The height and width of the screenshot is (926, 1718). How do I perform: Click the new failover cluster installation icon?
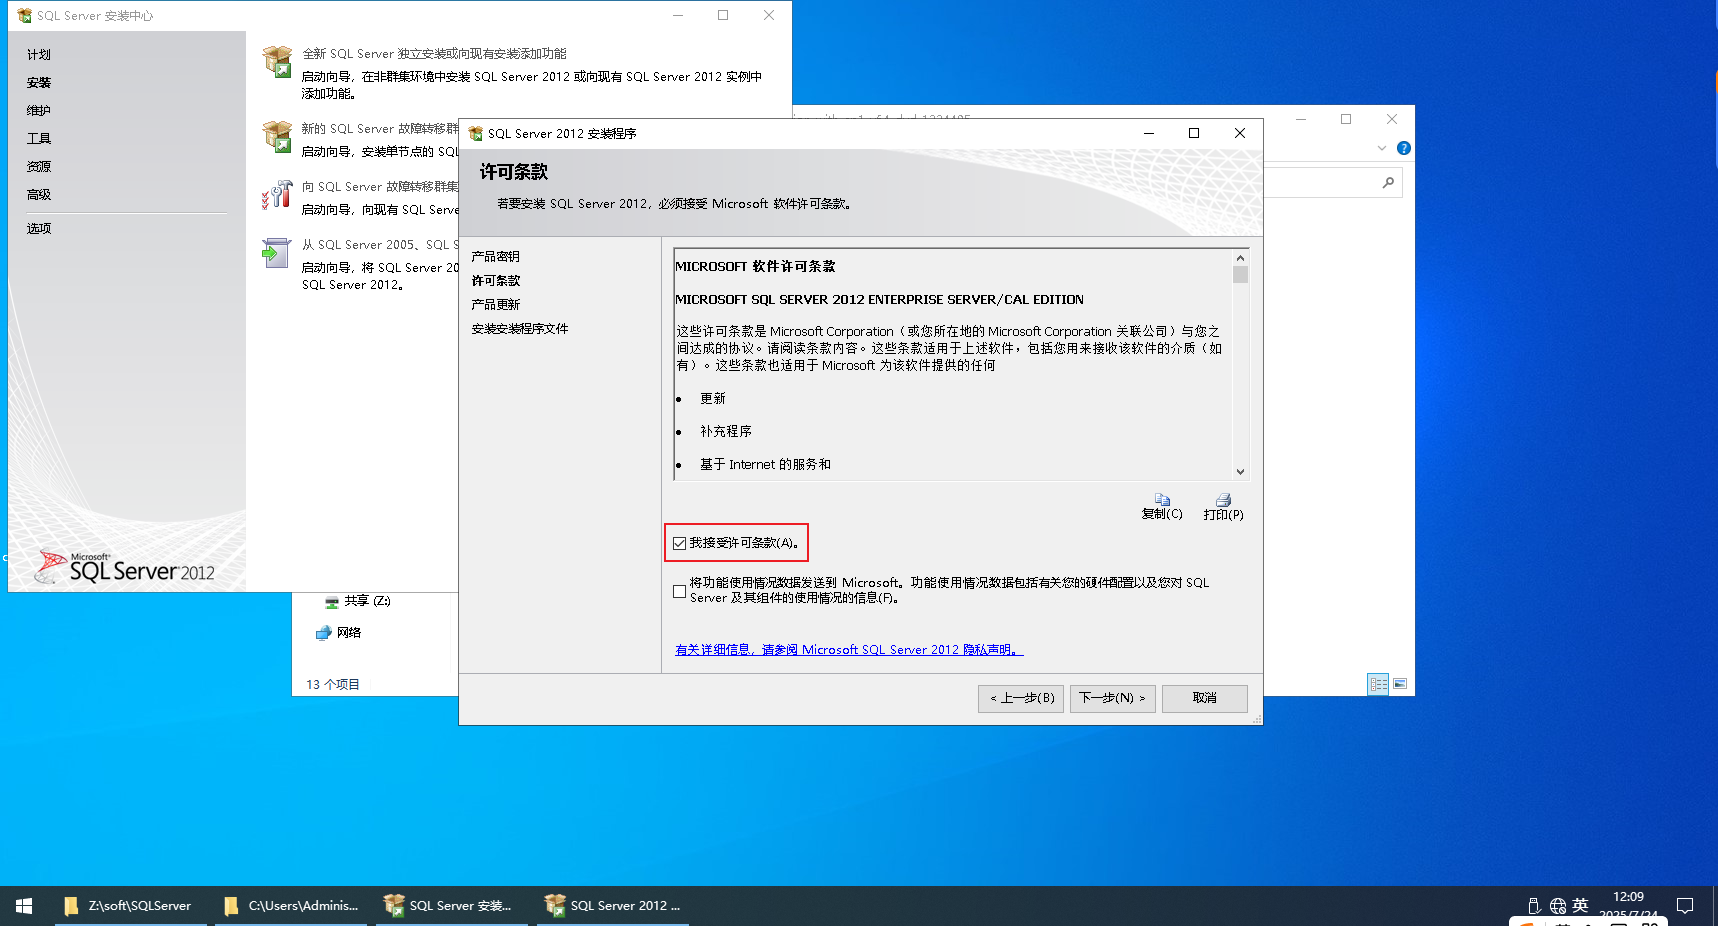pos(277,136)
